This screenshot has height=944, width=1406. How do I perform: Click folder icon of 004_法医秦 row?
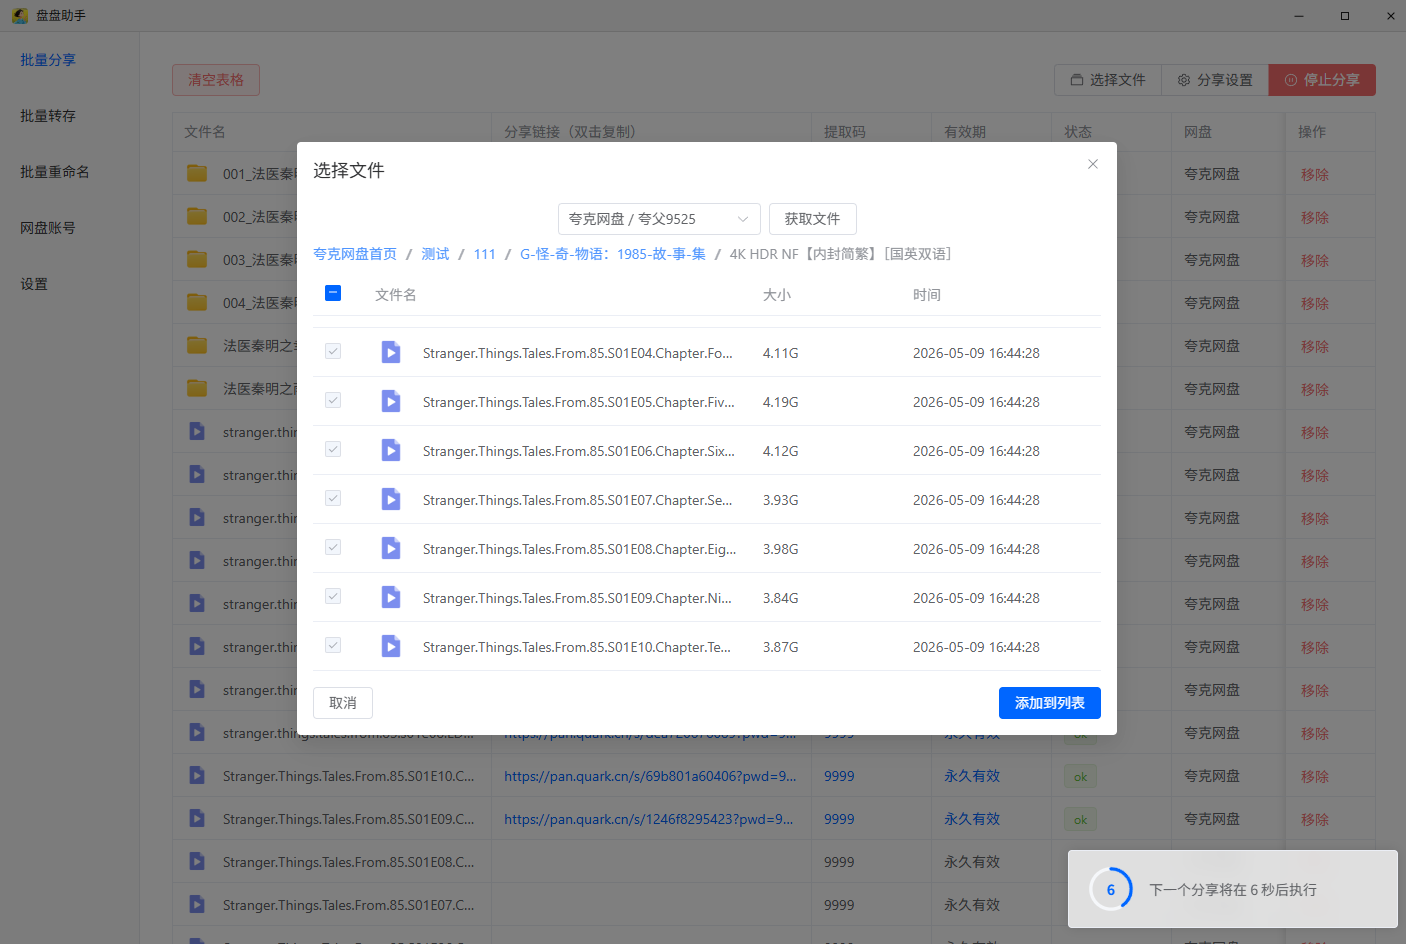[x=197, y=302]
